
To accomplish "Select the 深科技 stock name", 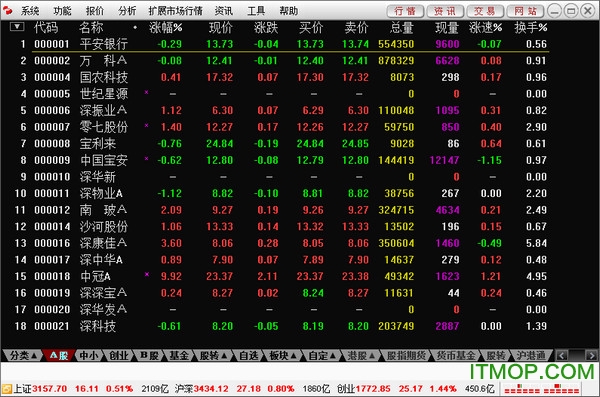I will [98, 326].
